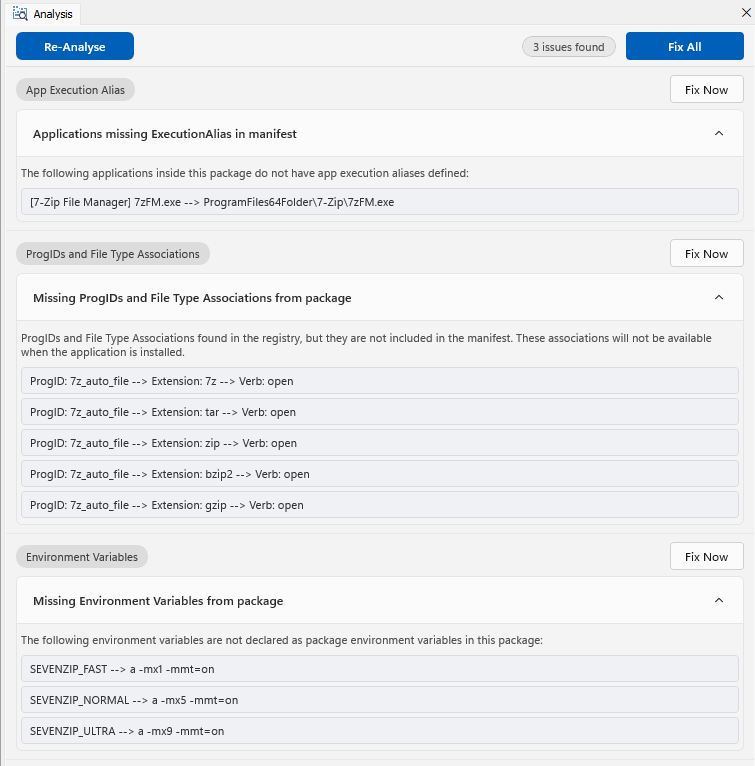Select the SEVENZIP_FAST variable row

[380, 669]
